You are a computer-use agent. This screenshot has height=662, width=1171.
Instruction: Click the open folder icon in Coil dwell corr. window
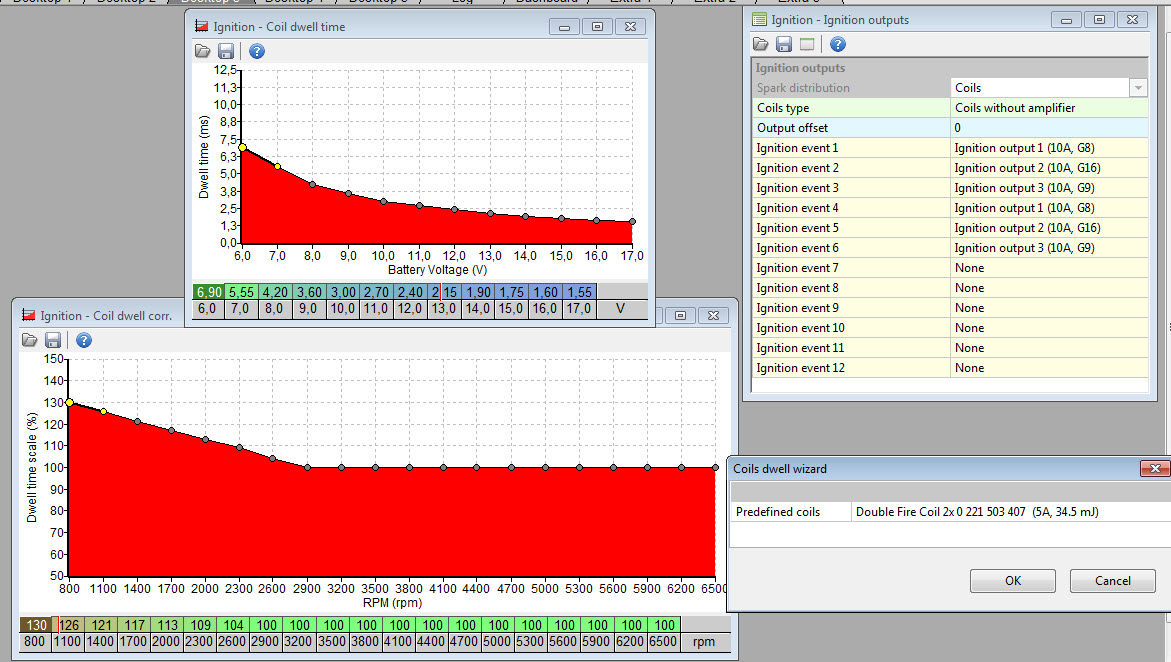click(x=31, y=340)
